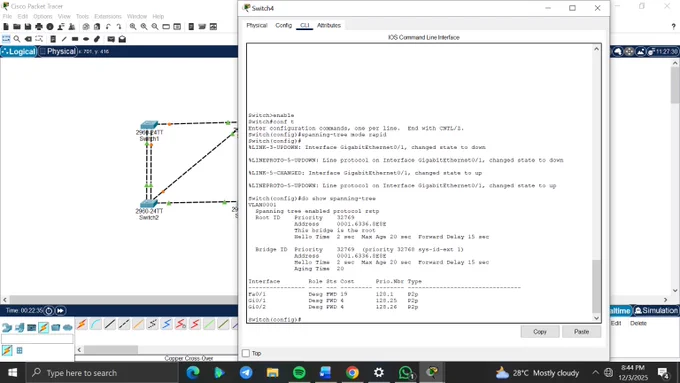This screenshot has width=680, height=383.
Task: Click the Inspect magnifying glass tool
Action: (x=17, y=39)
